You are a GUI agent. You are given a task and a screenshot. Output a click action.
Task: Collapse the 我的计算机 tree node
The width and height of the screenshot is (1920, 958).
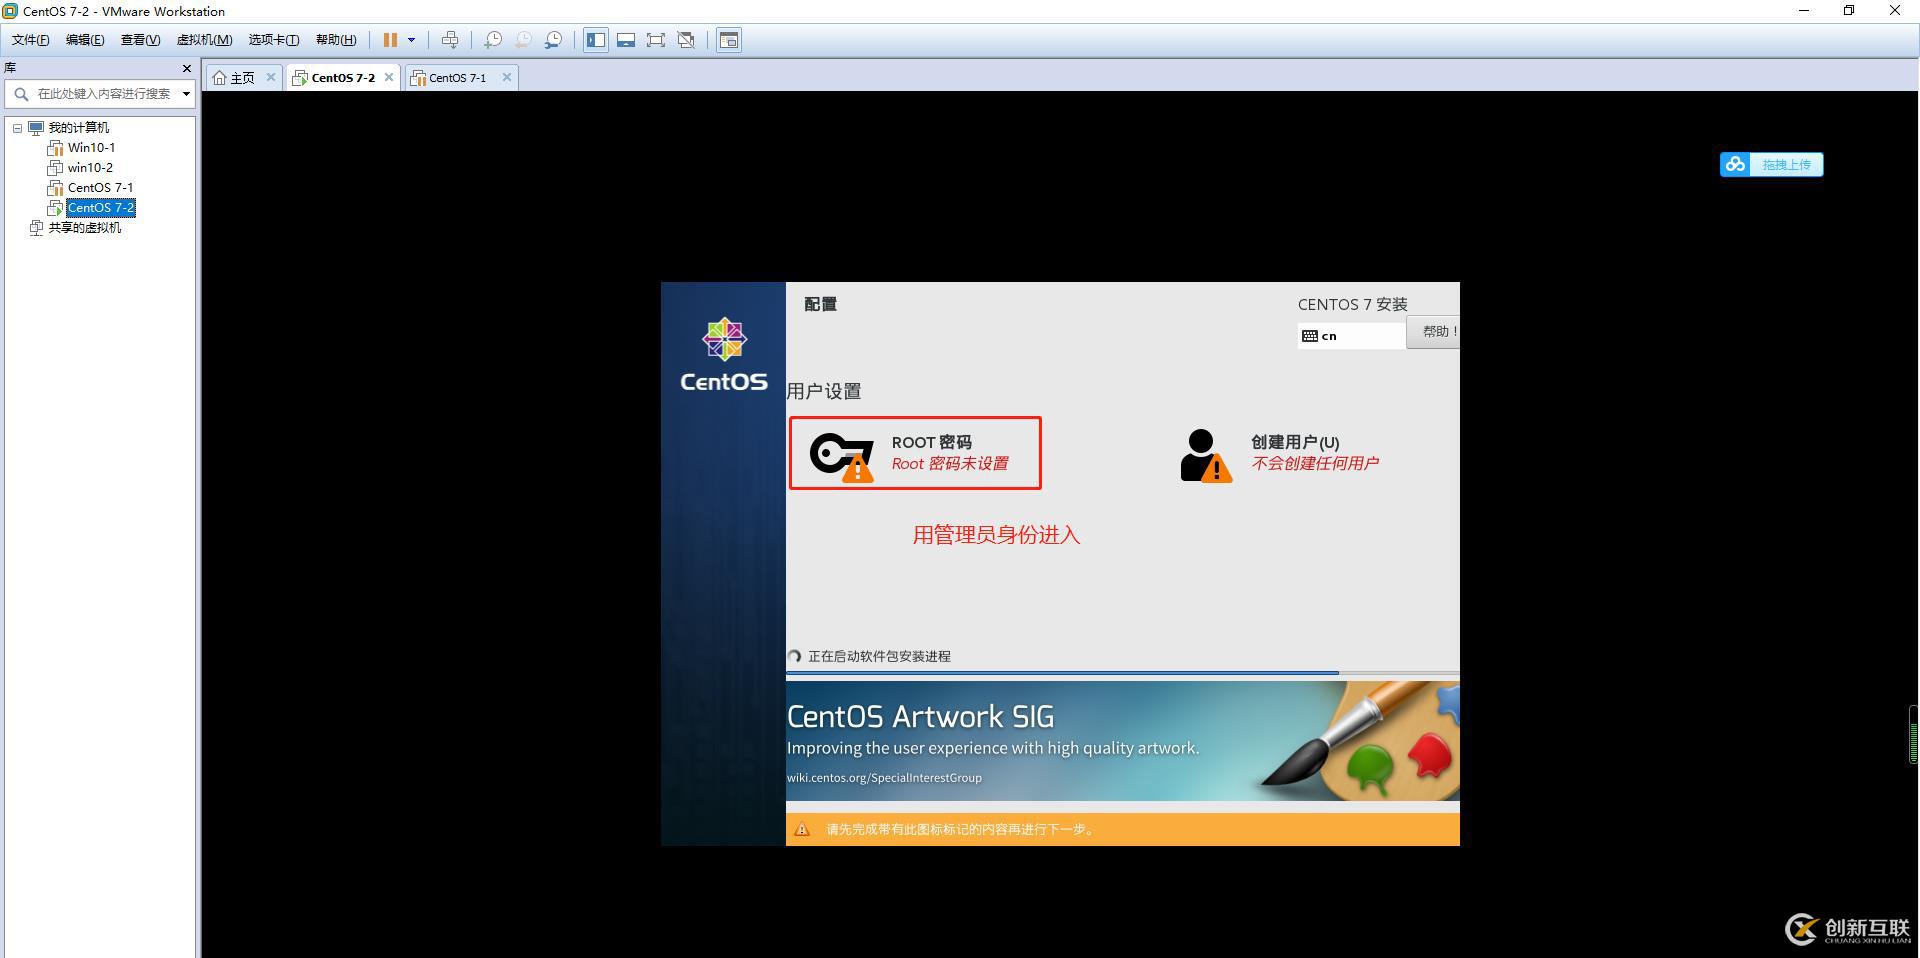point(17,128)
